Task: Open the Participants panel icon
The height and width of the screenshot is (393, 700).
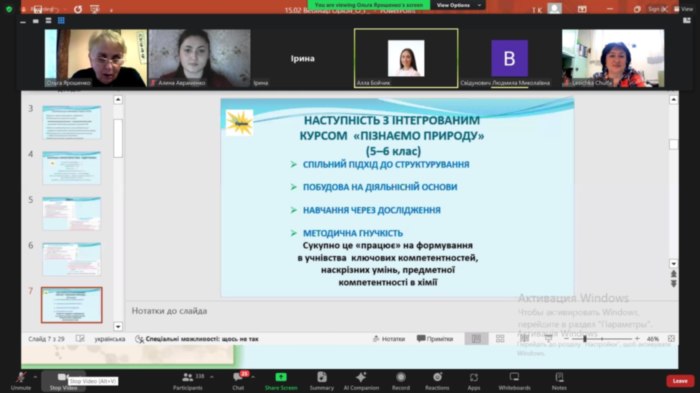Action: point(188,377)
